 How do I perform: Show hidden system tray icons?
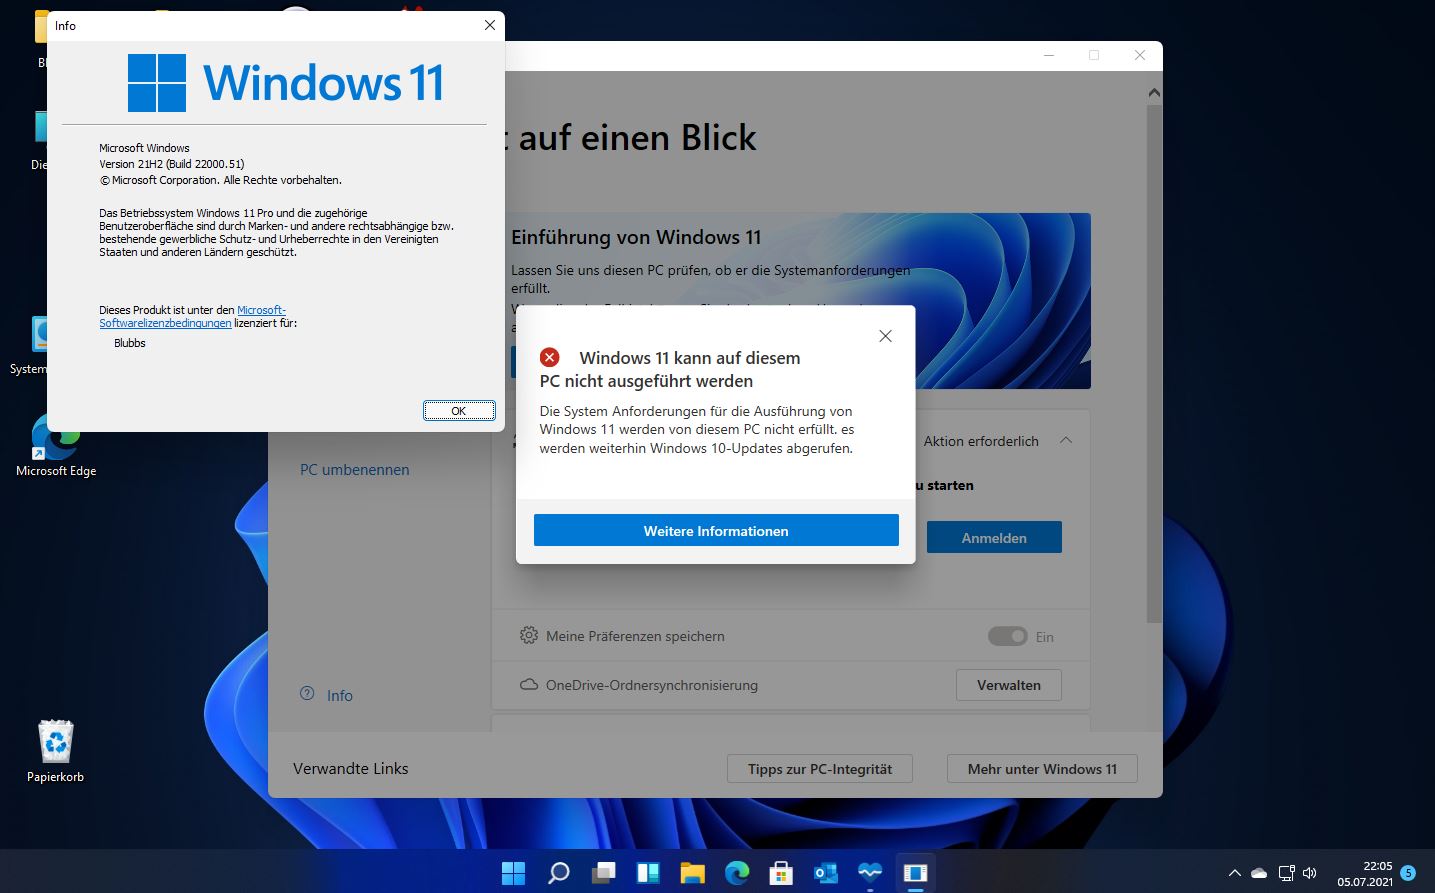click(x=1234, y=873)
